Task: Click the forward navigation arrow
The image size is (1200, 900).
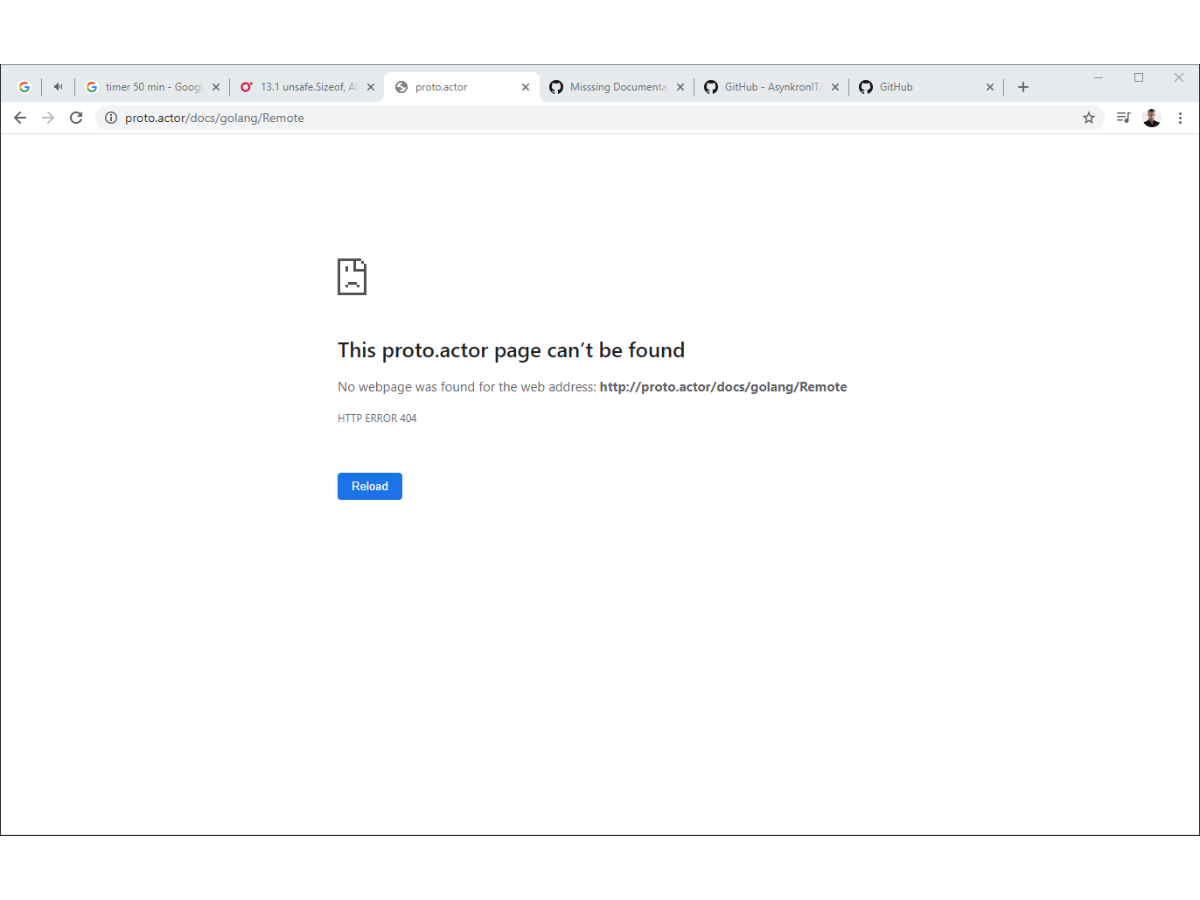Action: coord(48,117)
